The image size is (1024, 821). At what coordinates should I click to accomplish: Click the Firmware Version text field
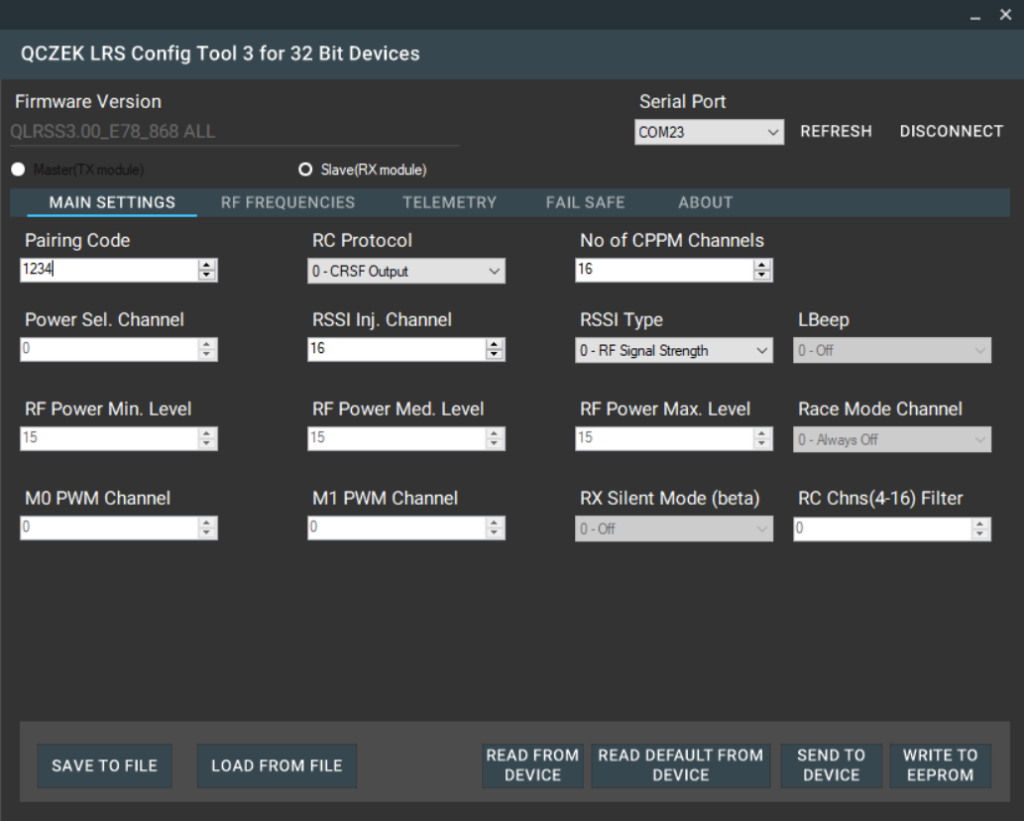click(234, 132)
